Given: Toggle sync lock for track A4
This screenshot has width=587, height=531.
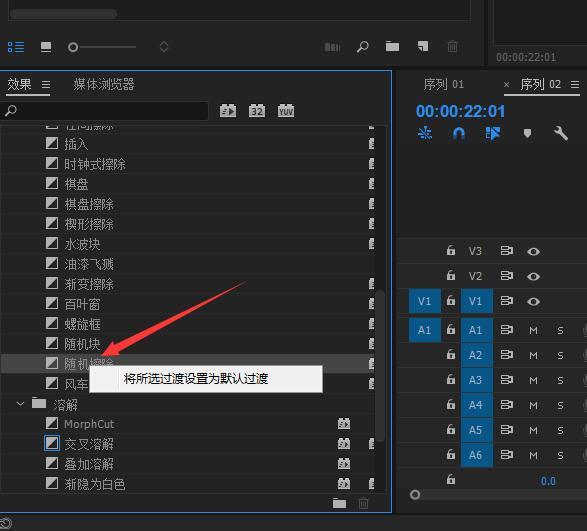Looking at the screenshot, I should (x=507, y=405).
